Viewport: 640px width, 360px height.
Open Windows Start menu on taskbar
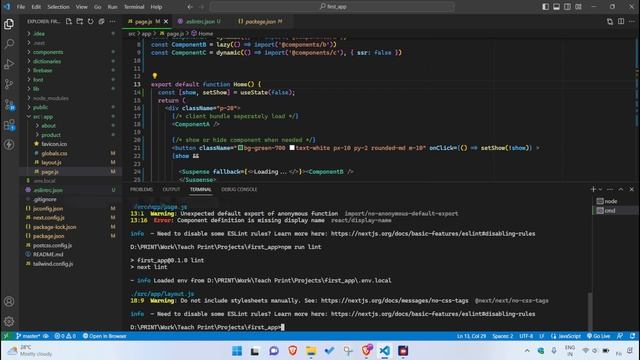(237, 351)
